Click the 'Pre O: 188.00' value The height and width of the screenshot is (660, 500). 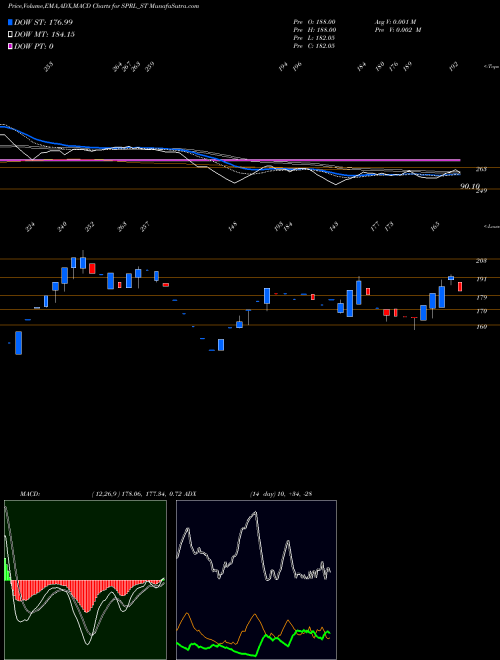314,22
